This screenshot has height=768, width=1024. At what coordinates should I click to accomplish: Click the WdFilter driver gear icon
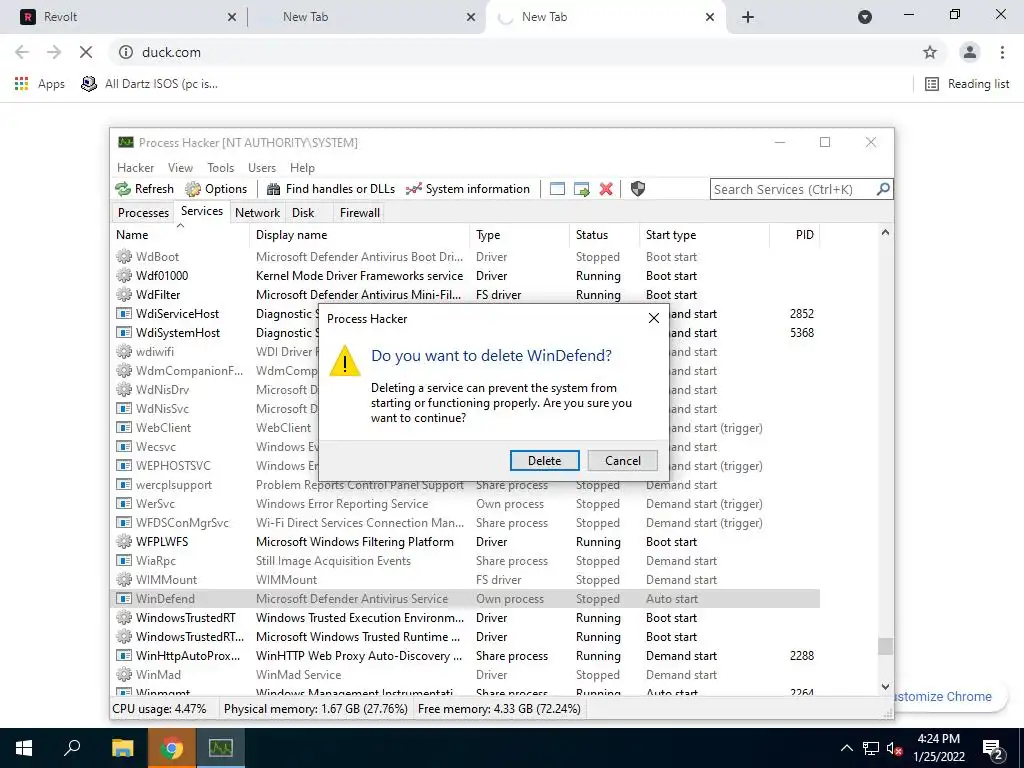[124, 295]
